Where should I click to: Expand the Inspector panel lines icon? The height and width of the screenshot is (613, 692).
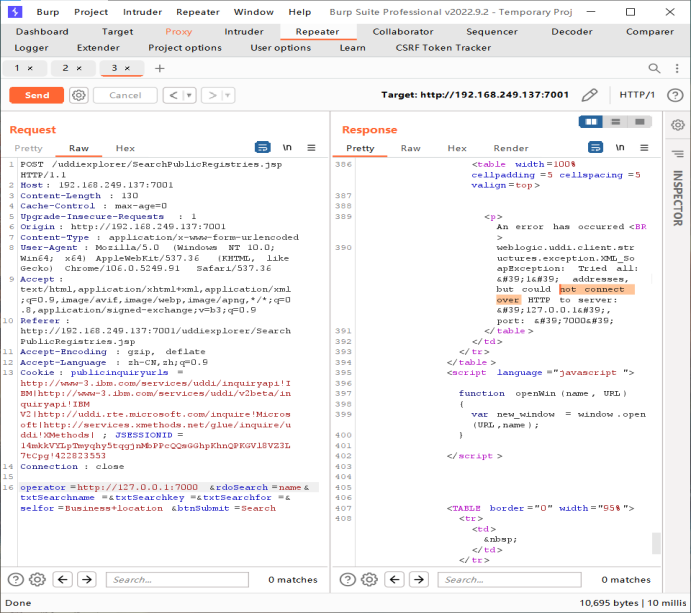(x=677, y=154)
